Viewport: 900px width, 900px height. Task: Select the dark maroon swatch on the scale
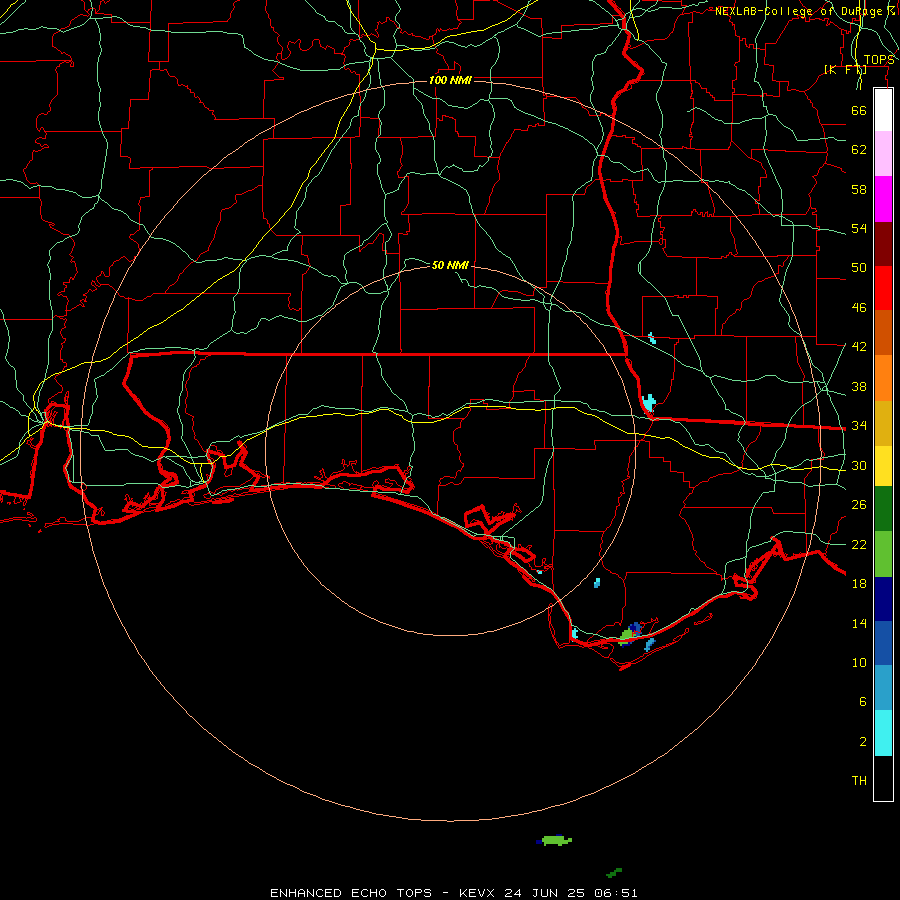click(883, 243)
